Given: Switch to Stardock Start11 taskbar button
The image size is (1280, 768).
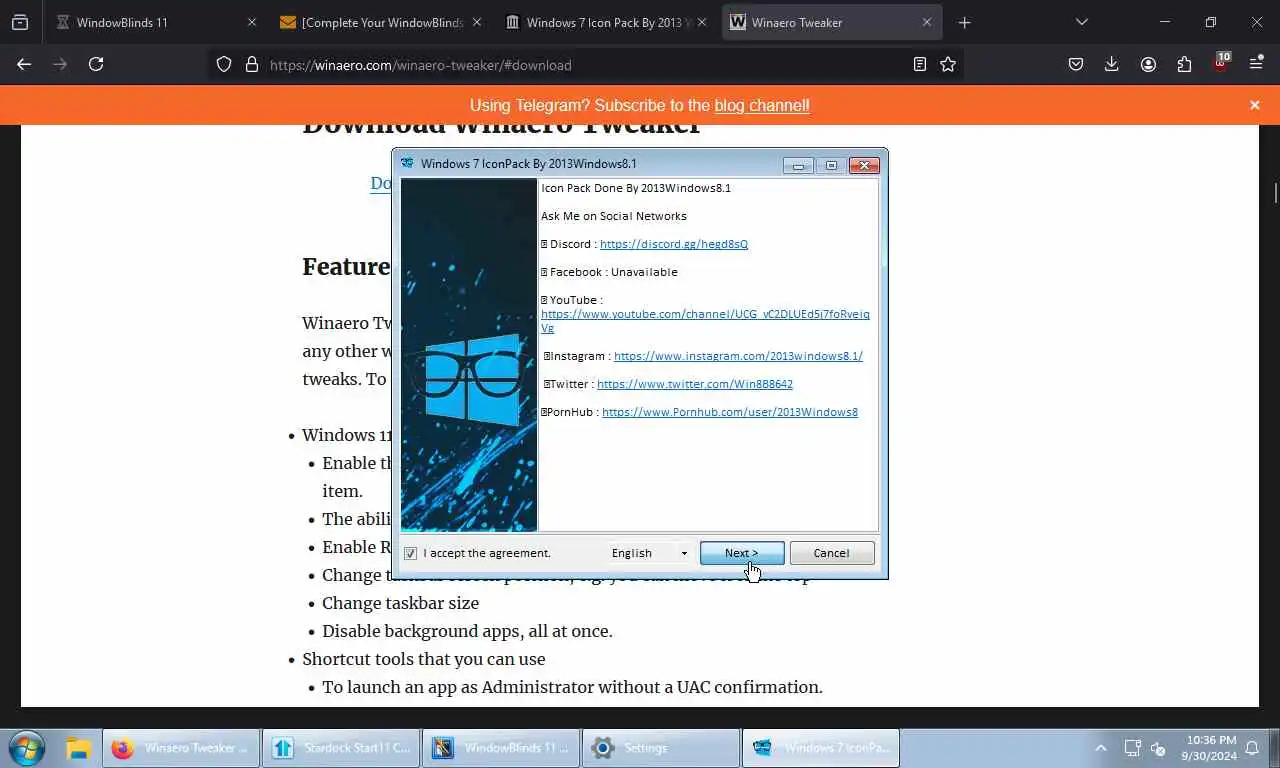Looking at the screenshot, I should (340, 748).
